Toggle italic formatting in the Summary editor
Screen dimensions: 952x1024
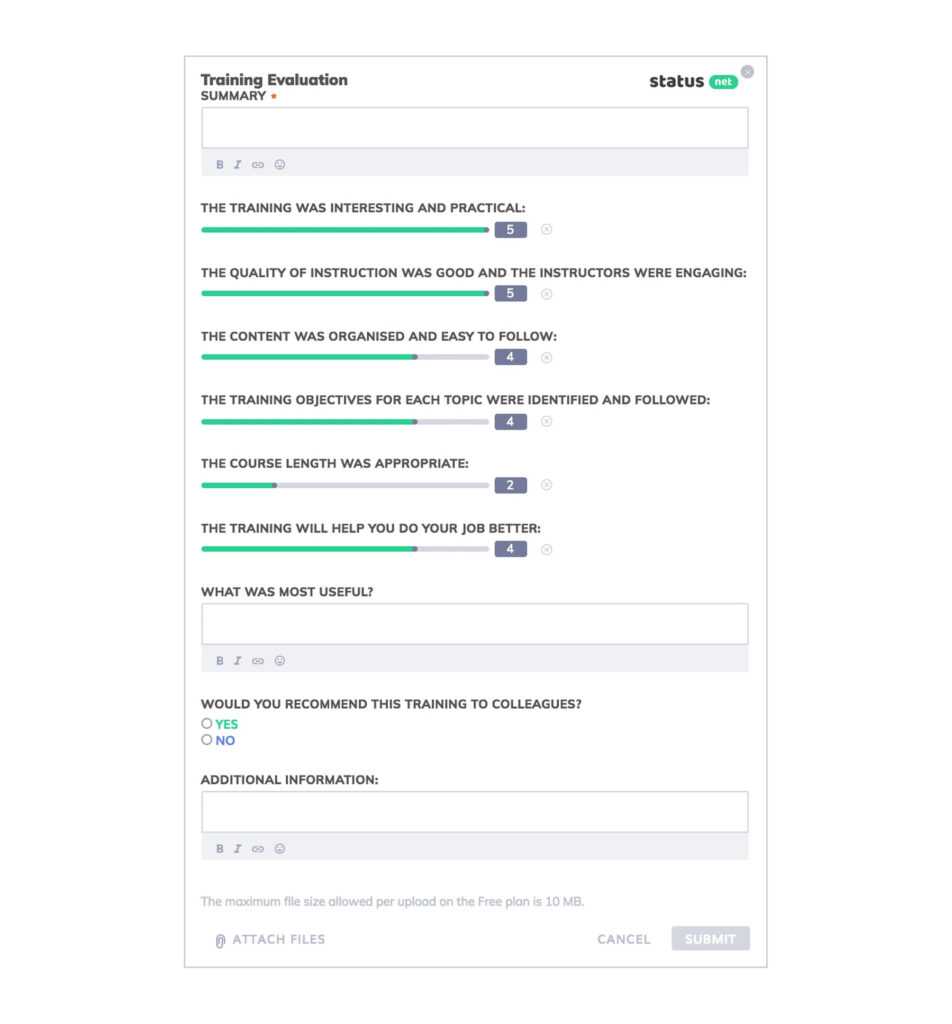tap(237, 164)
